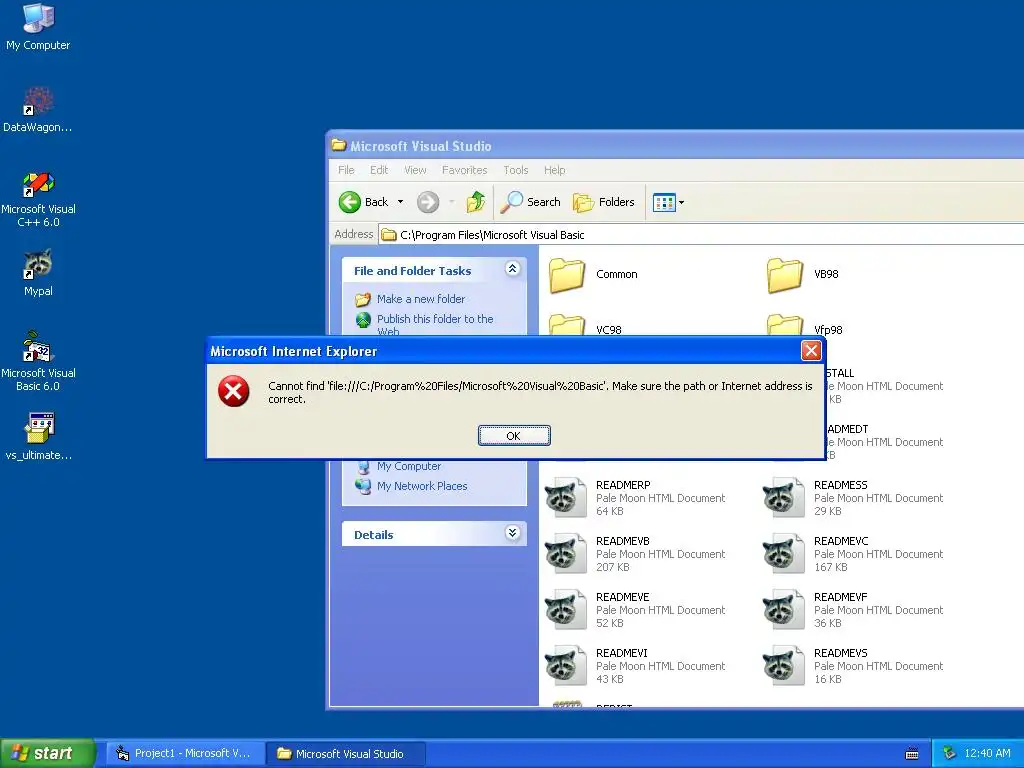Viewport: 1024px width, 768px height.
Task: Go up one folder level icon
Action: (x=476, y=202)
